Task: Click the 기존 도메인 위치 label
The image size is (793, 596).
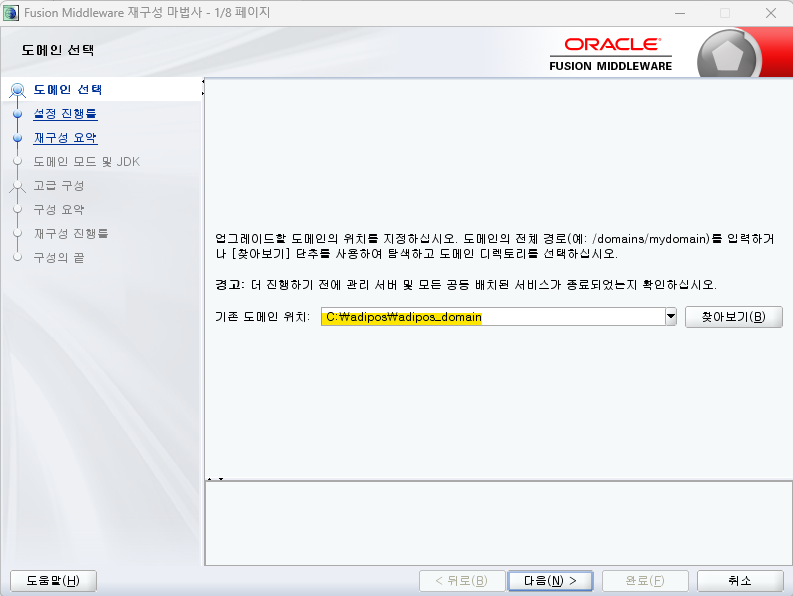Action: (262, 317)
